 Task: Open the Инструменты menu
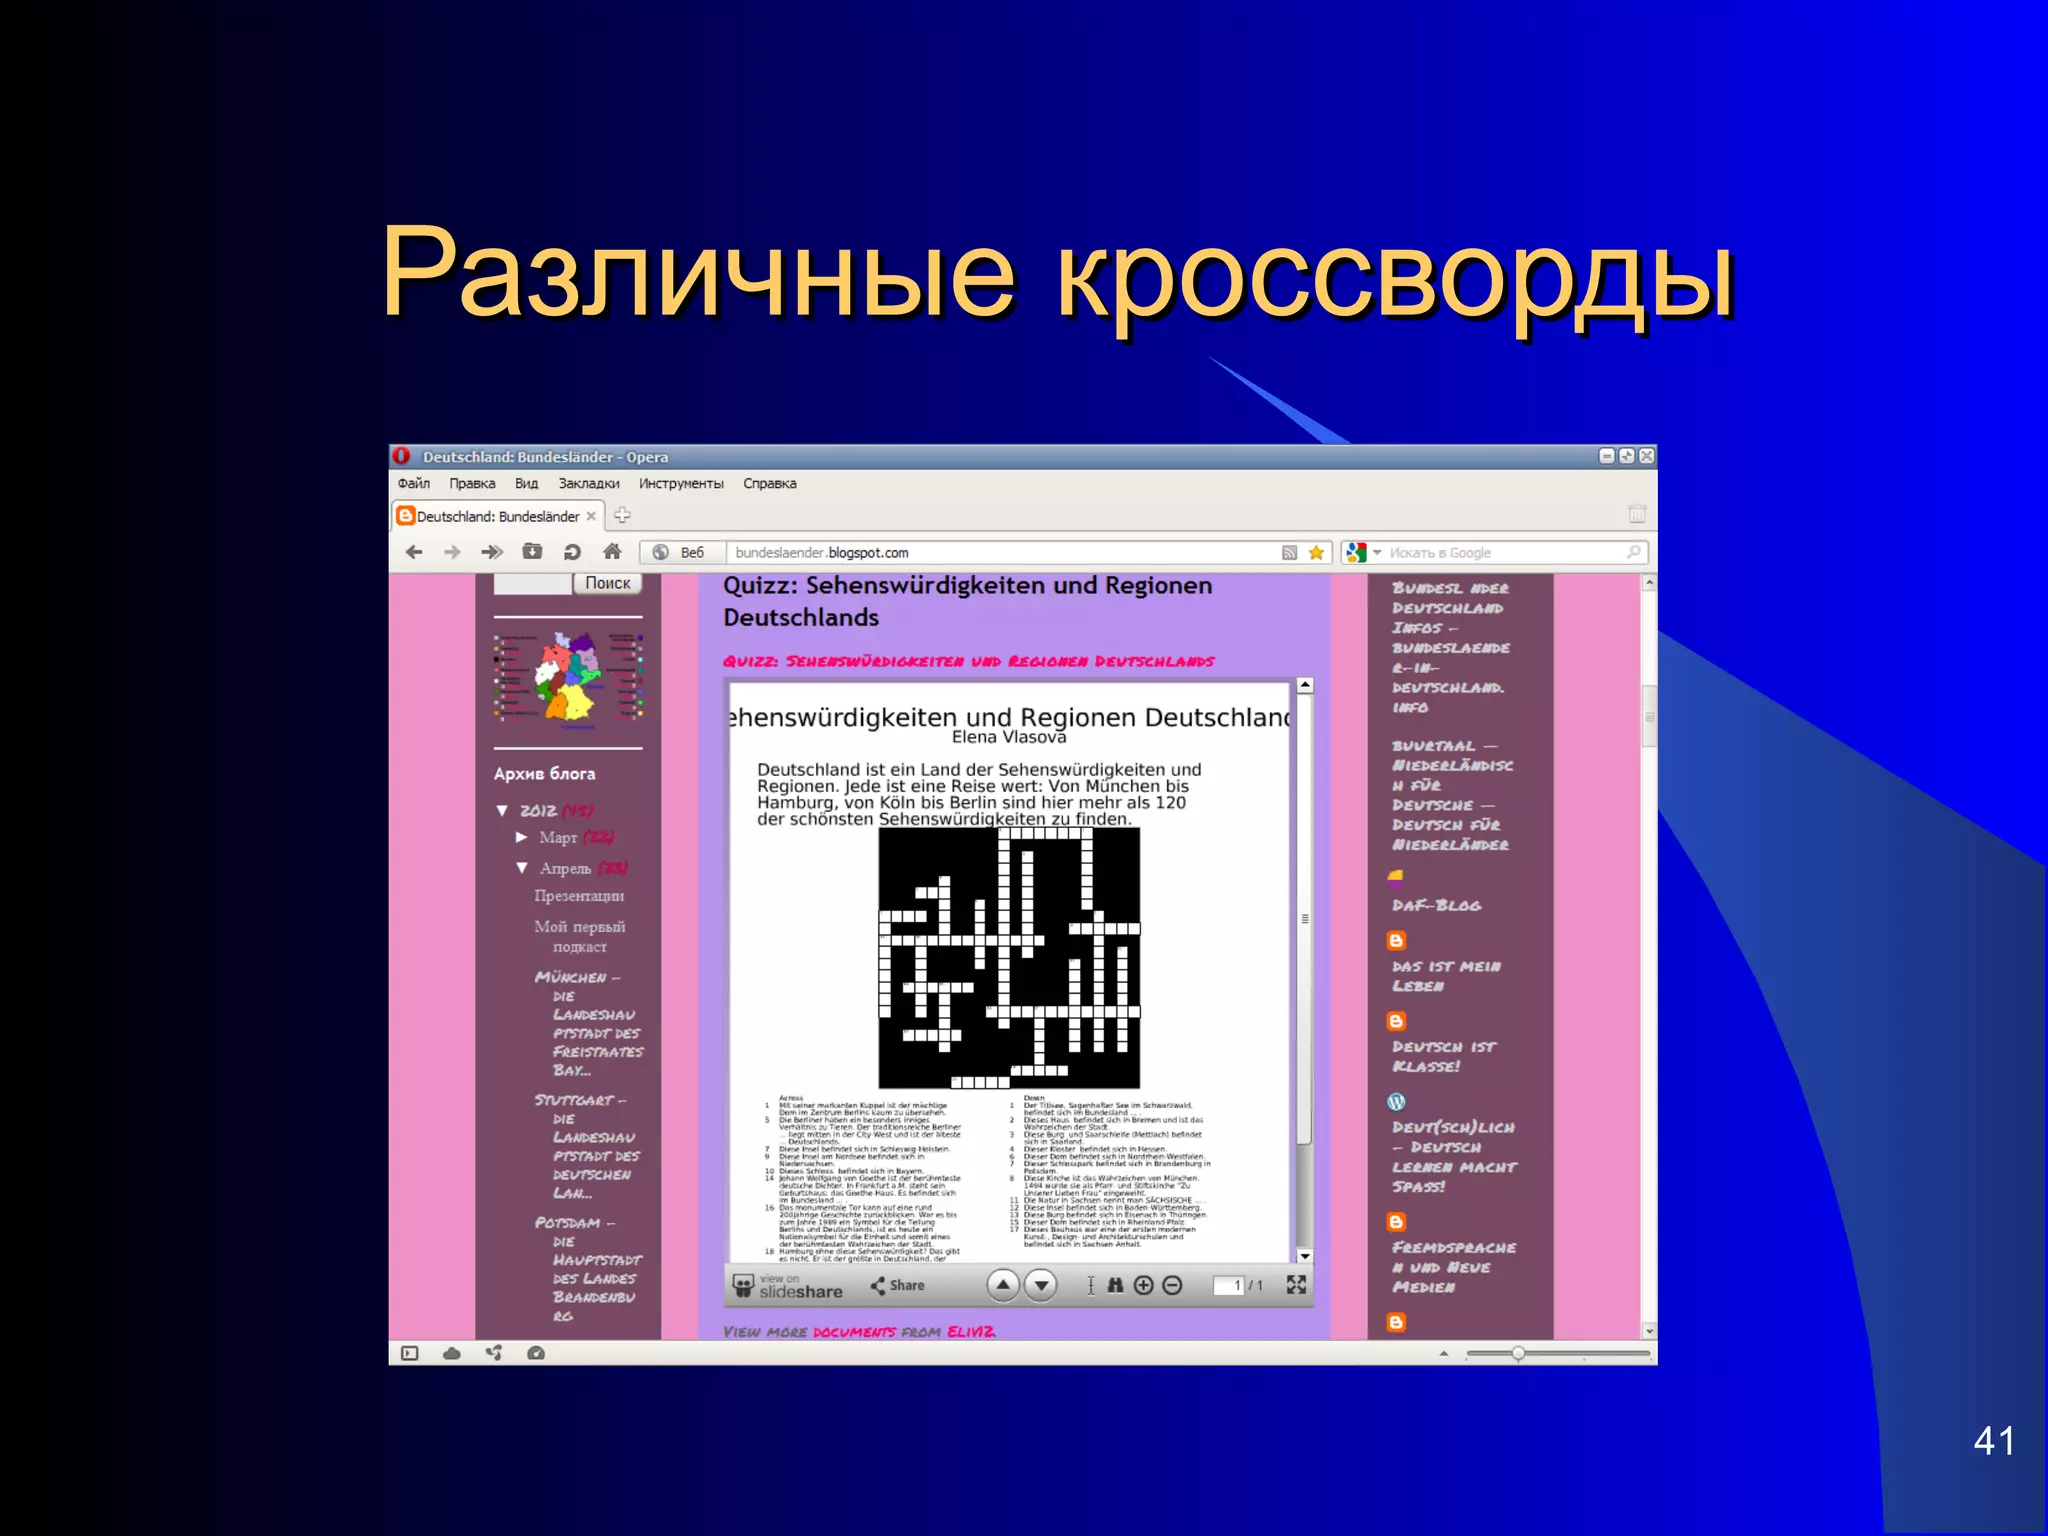[x=681, y=483]
